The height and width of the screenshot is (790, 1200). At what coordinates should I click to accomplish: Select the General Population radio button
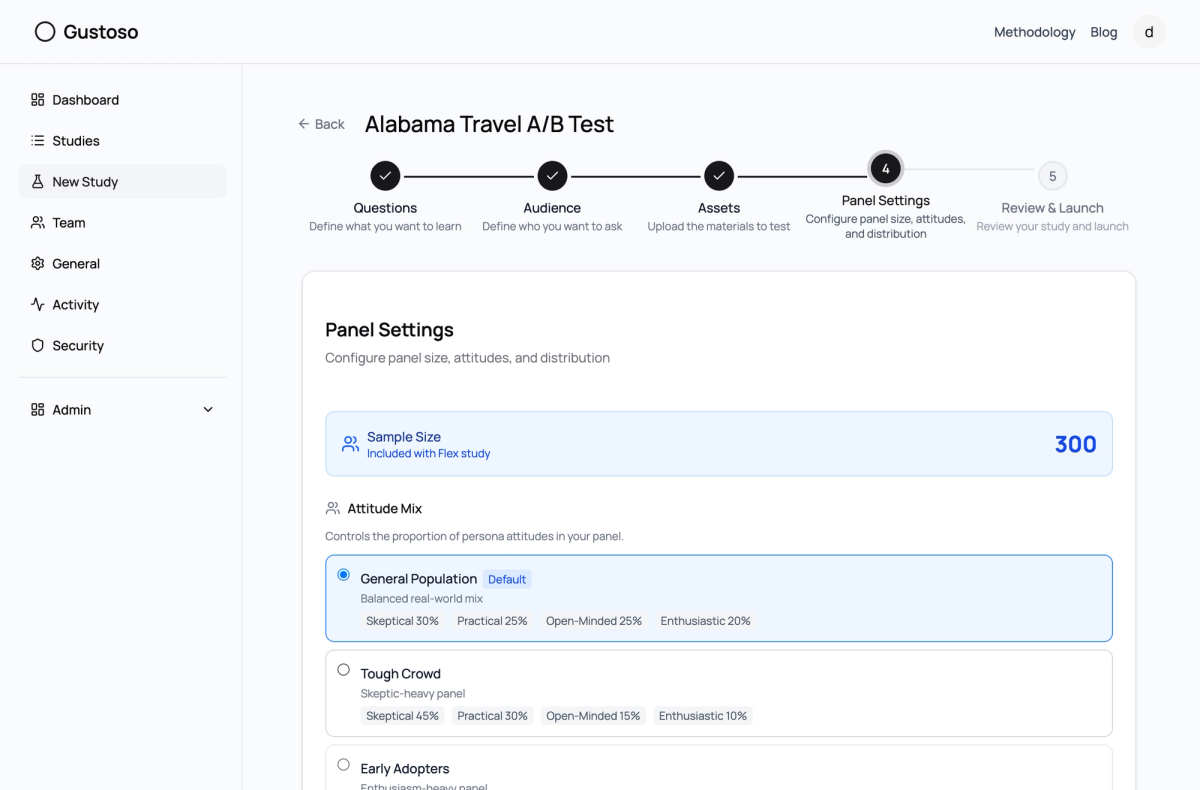tap(344, 575)
